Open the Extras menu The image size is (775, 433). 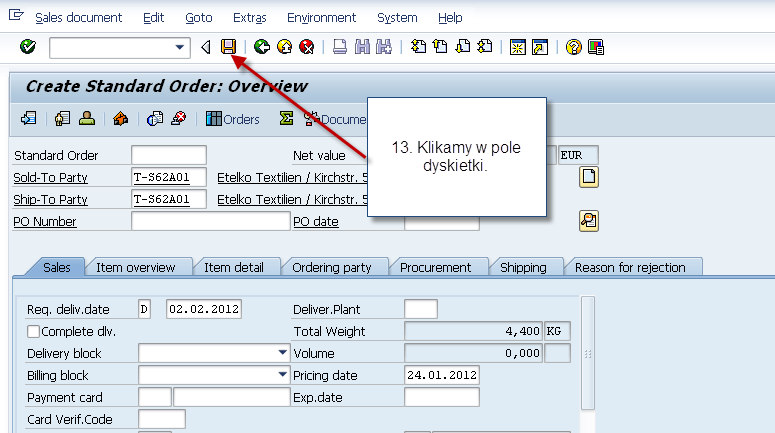250,18
